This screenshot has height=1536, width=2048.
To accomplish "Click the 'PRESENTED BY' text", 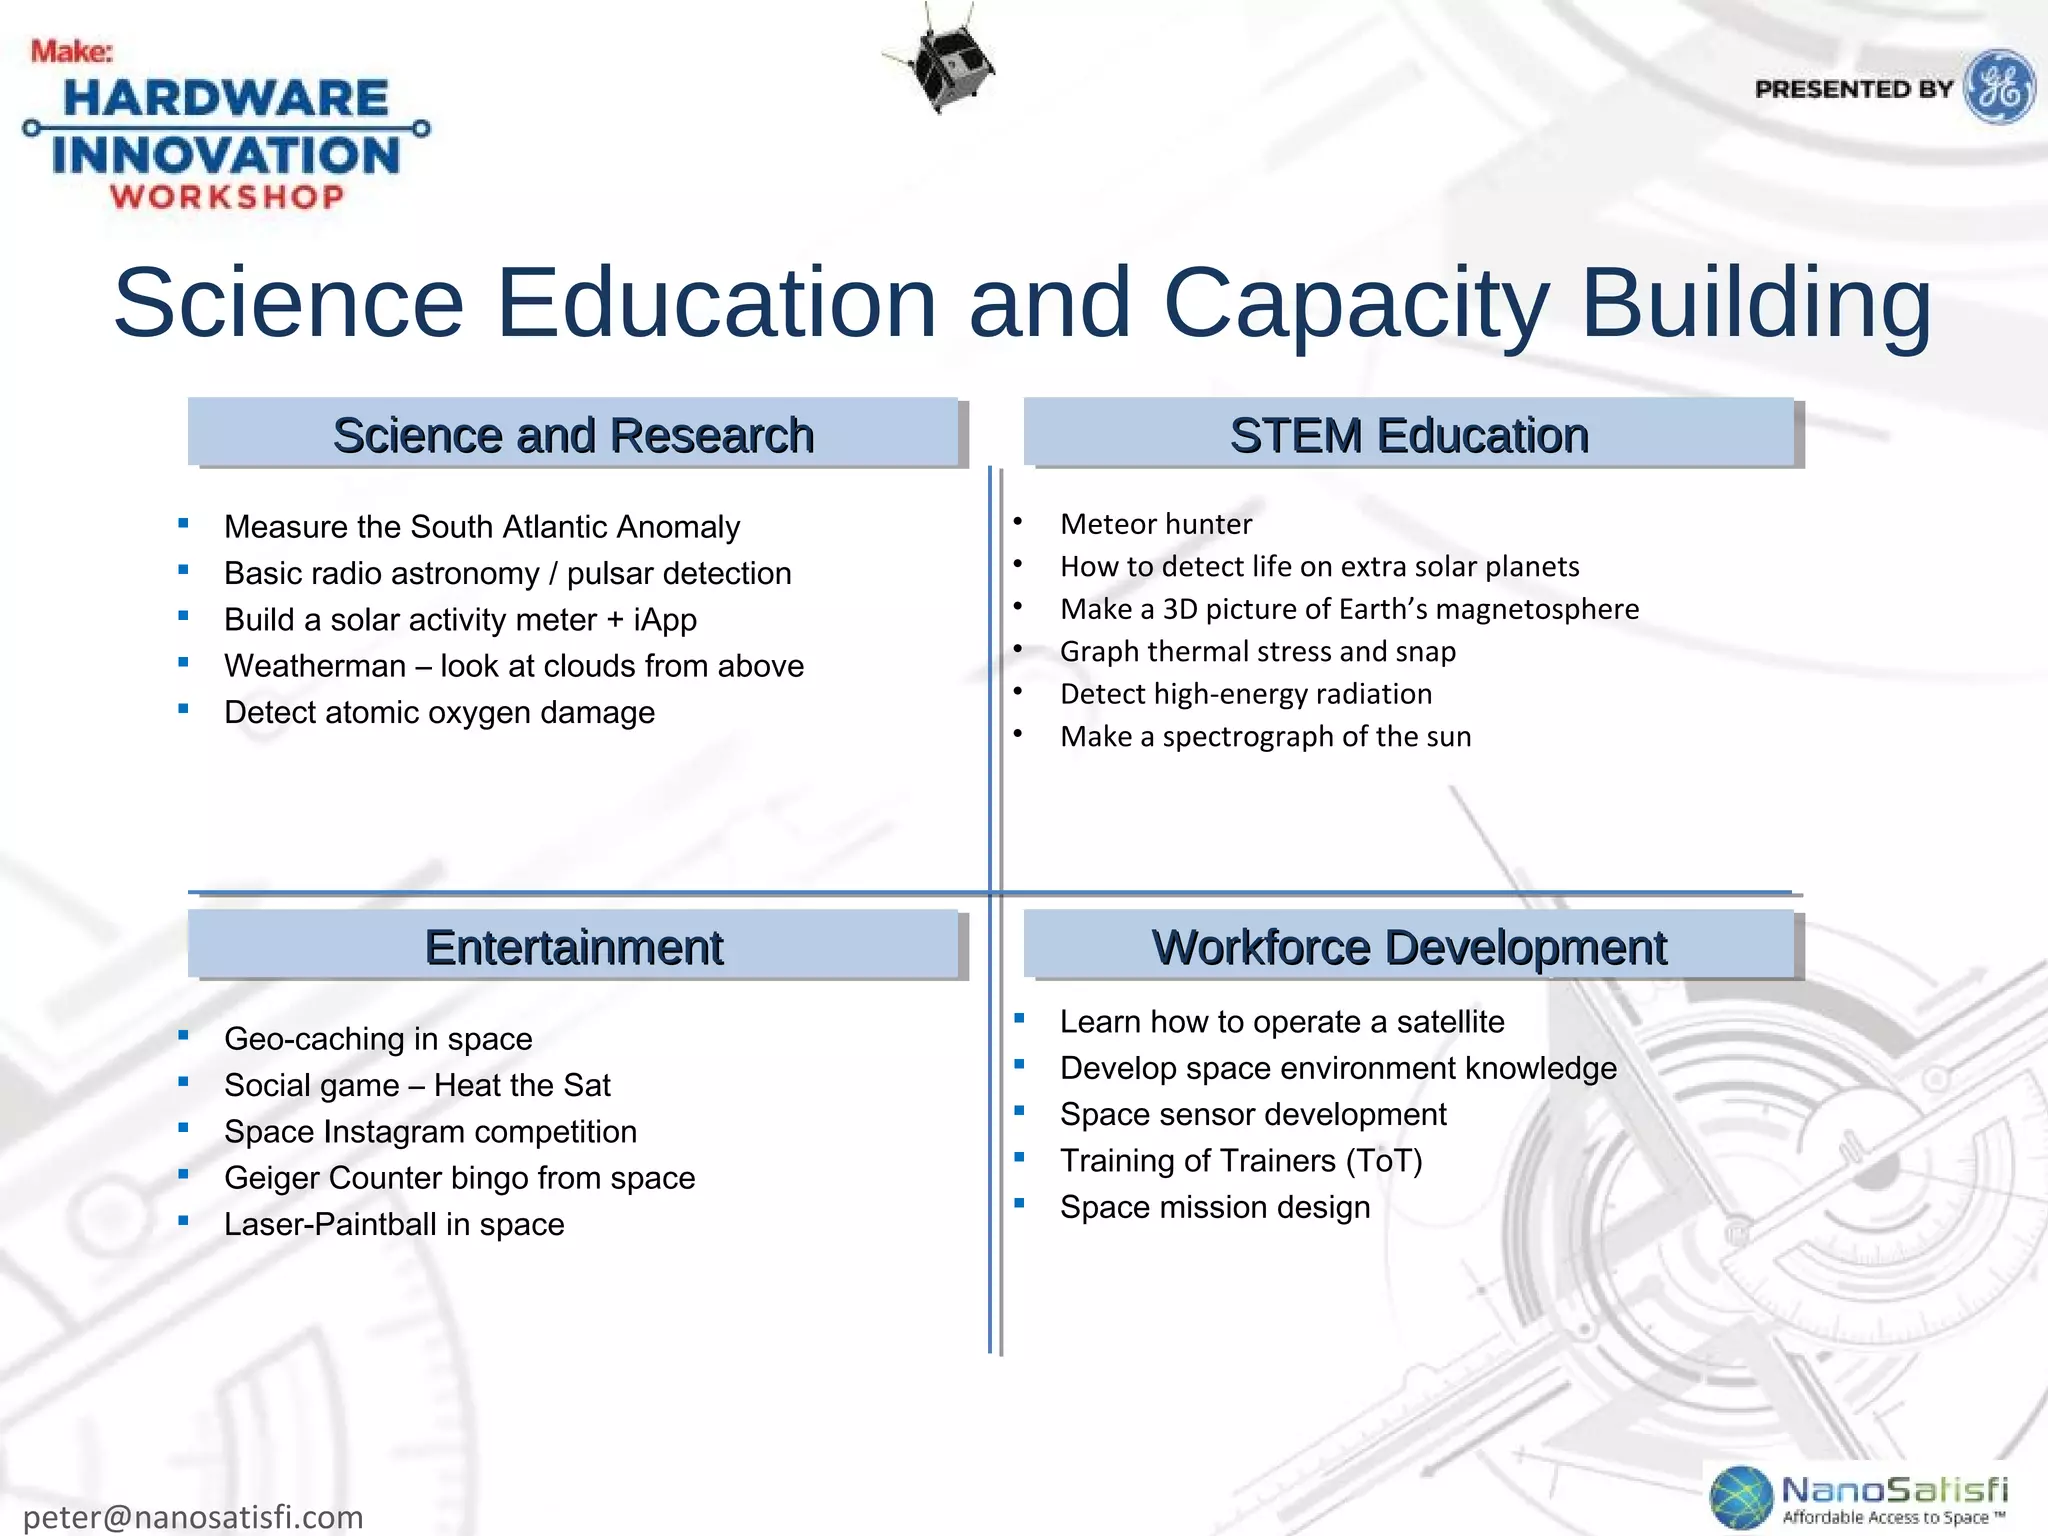I will [1853, 89].
